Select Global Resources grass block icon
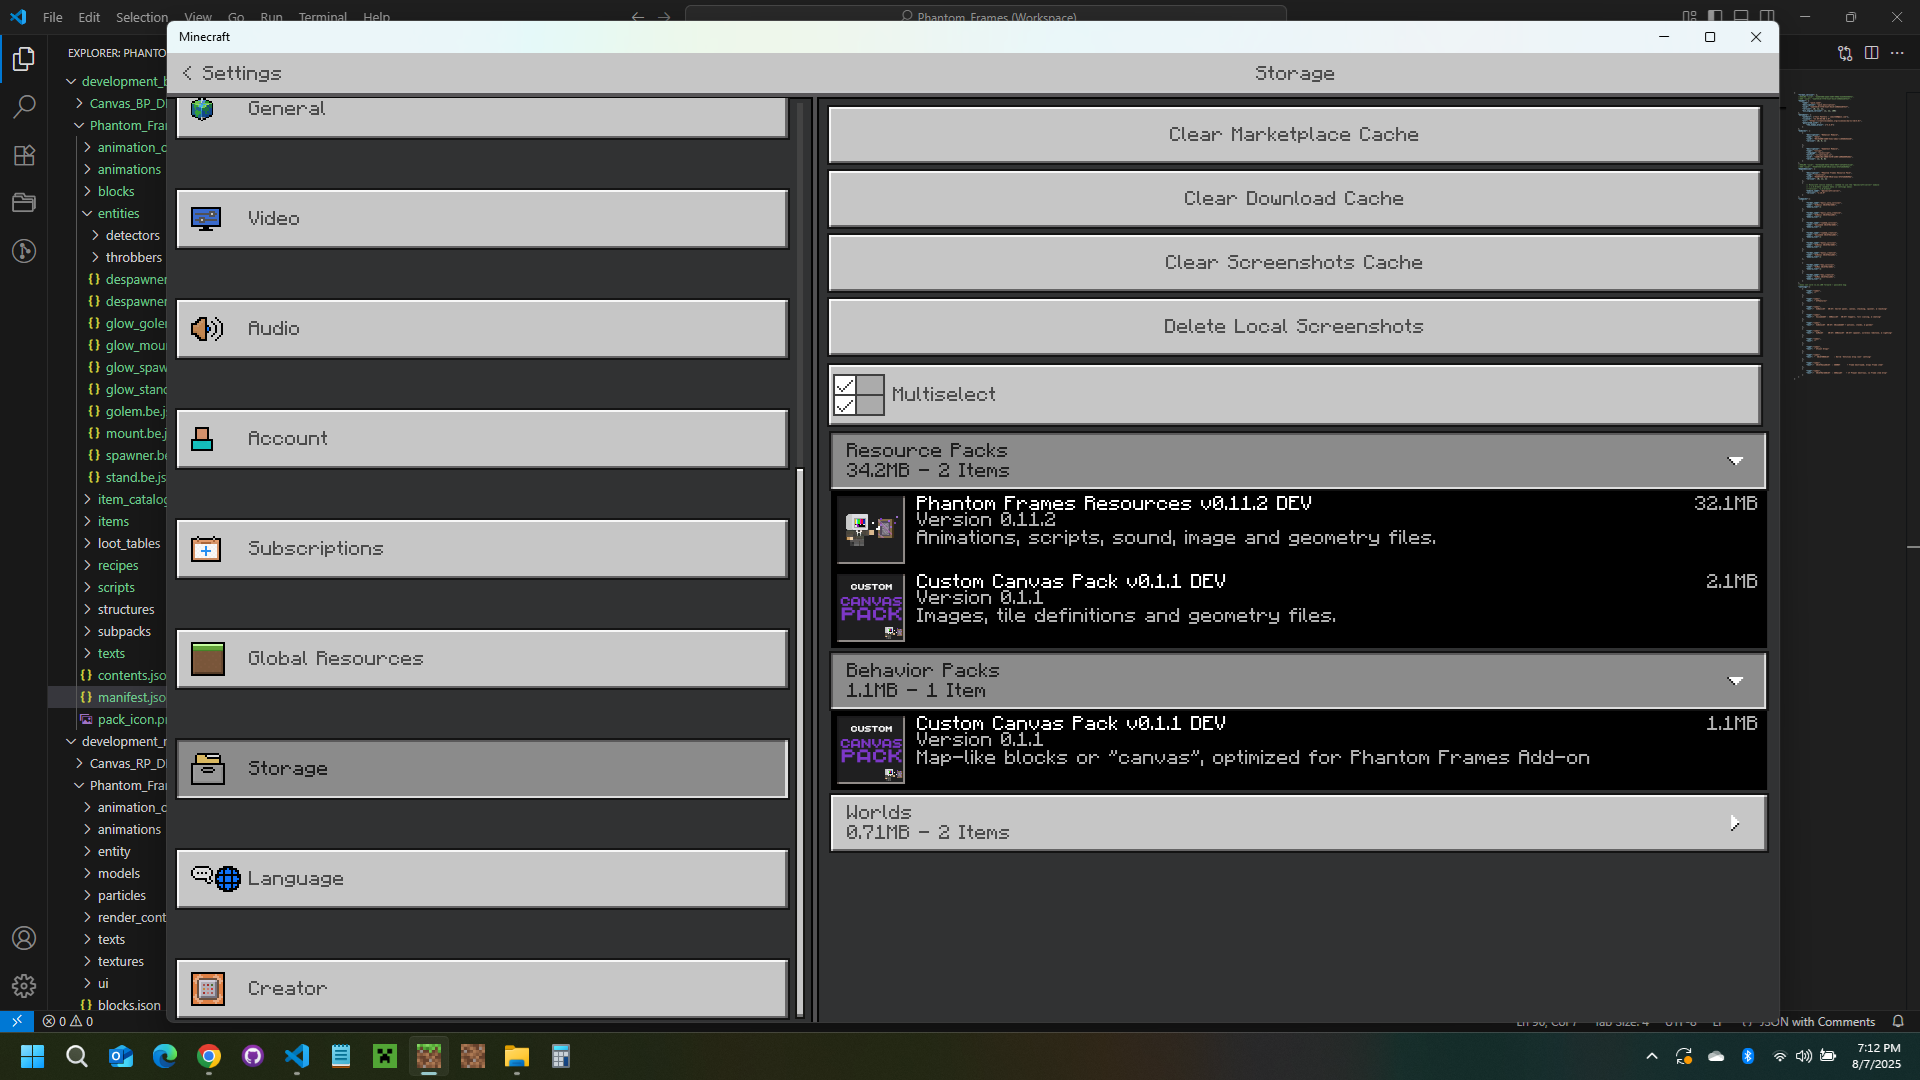 207,659
